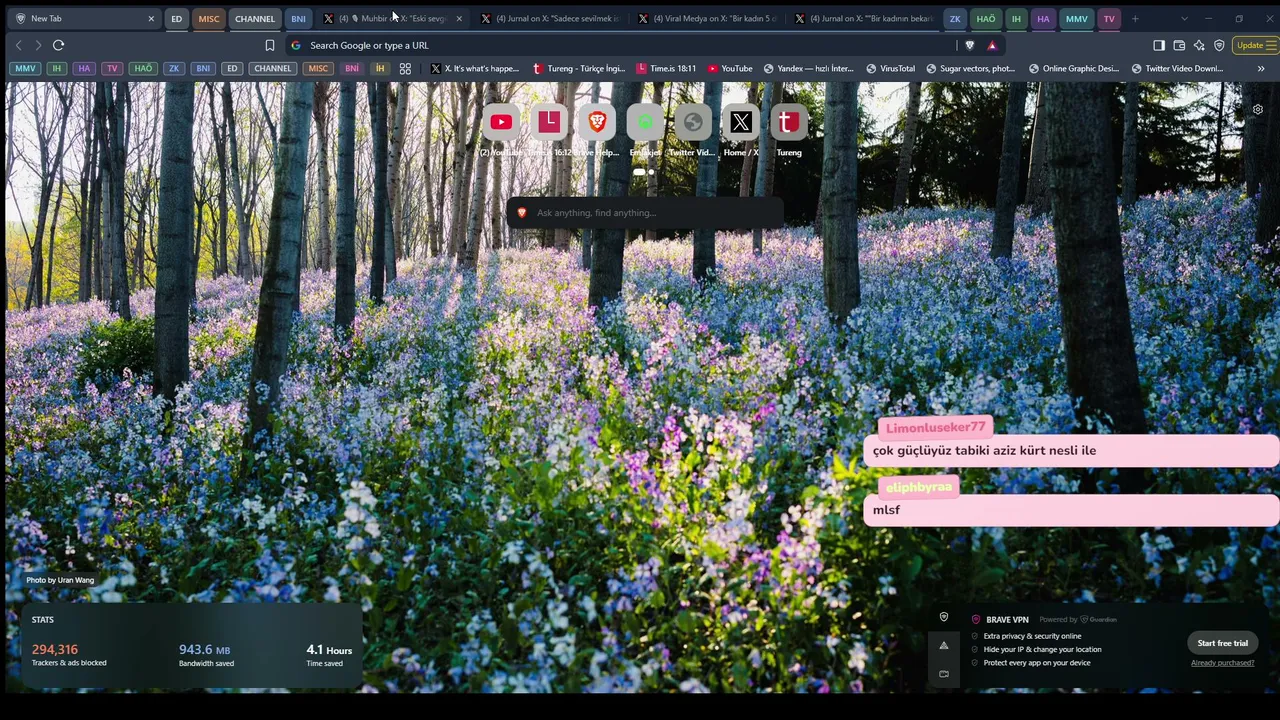This screenshot has width=1280, height=720.
Task: Expand the HAÖ tab group in tab strip
Action: (x=986, y=19)
